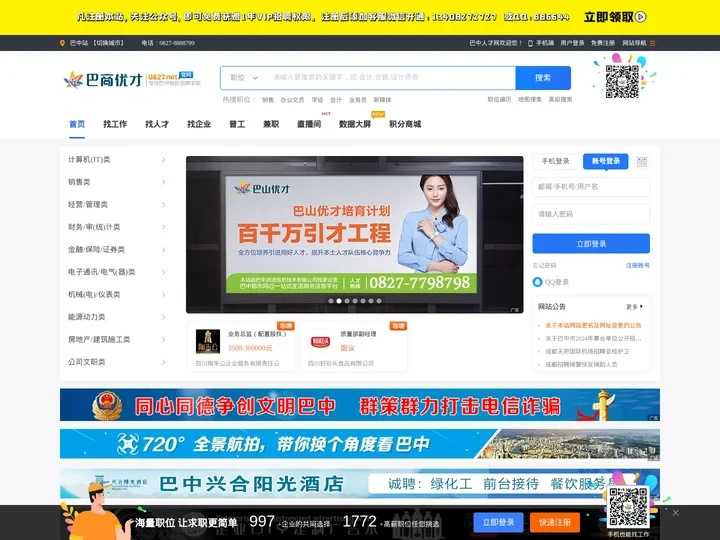720x540 pixels.
Task: Click the 注册账号 link
Action: pos(638,265)
